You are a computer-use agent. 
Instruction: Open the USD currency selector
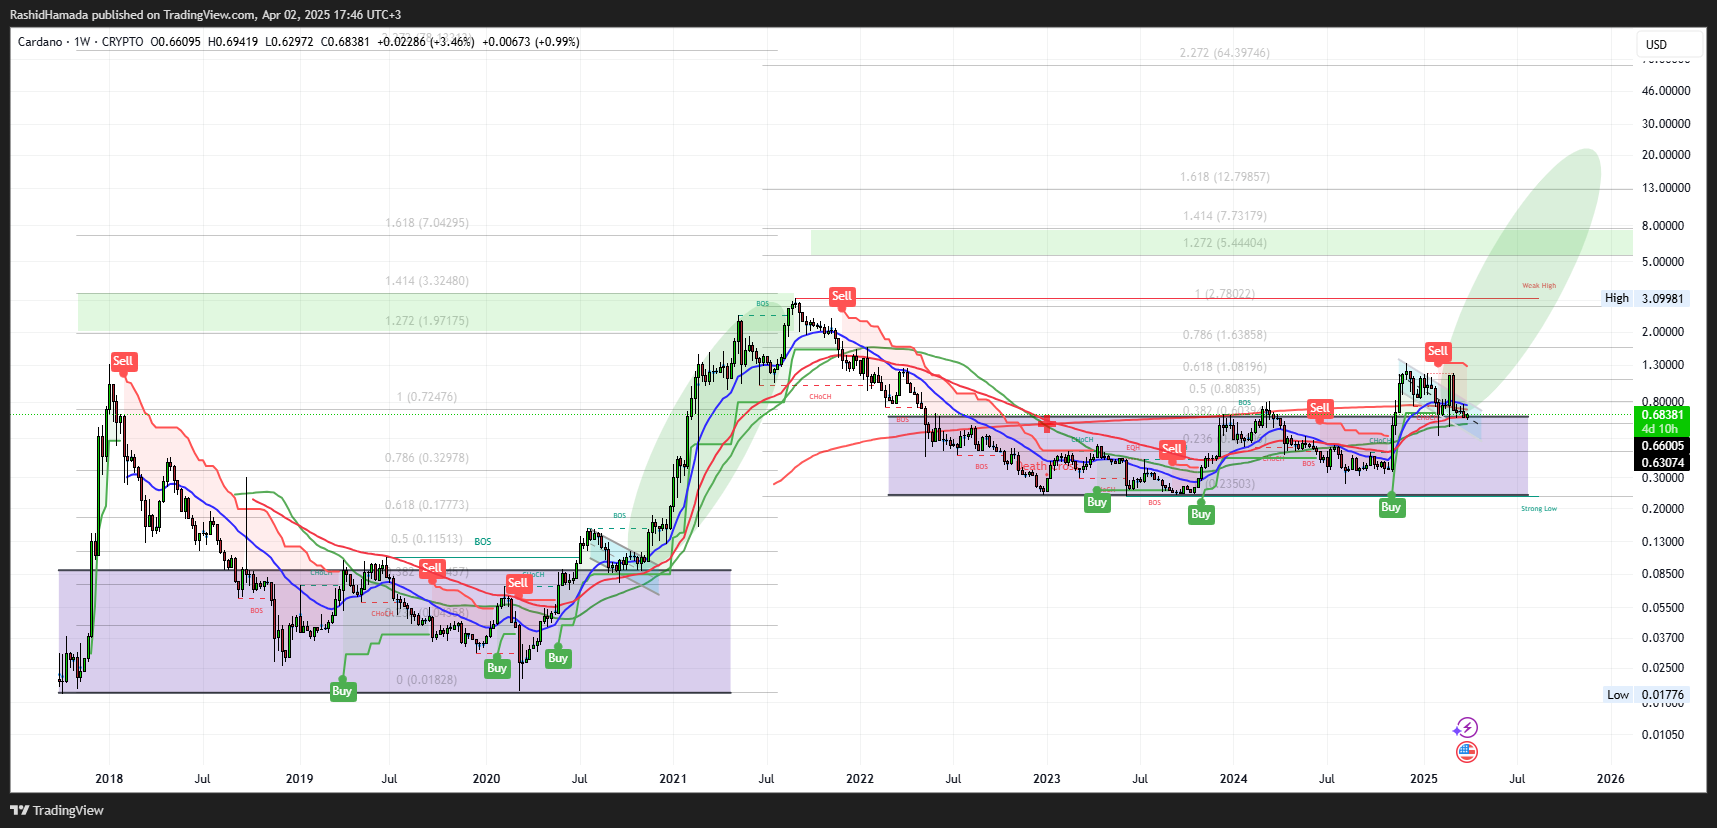1669,44
